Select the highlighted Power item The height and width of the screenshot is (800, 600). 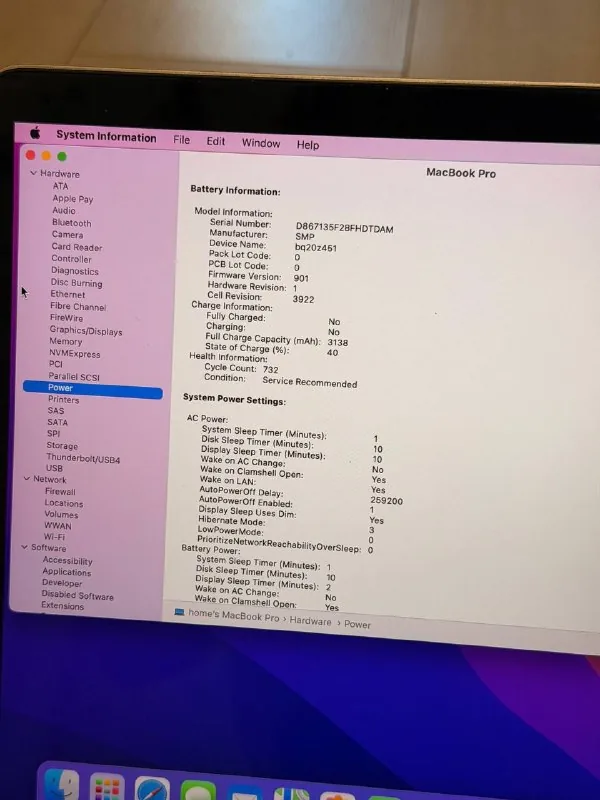point(93,389)
